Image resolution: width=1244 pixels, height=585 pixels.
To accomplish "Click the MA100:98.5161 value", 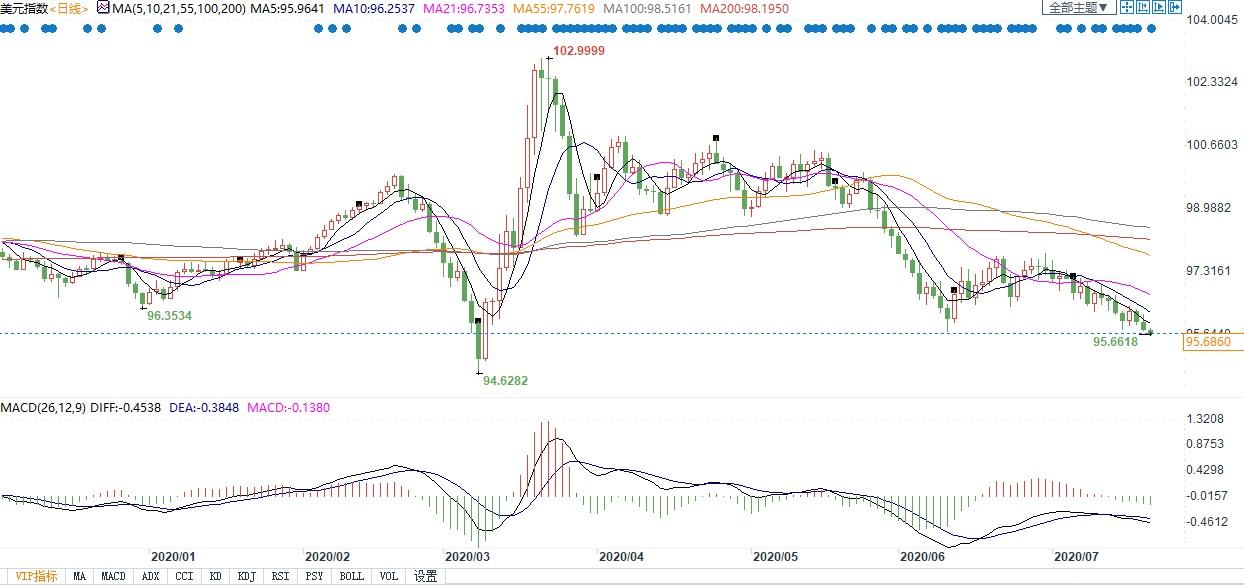I will (x=647, y=8).
